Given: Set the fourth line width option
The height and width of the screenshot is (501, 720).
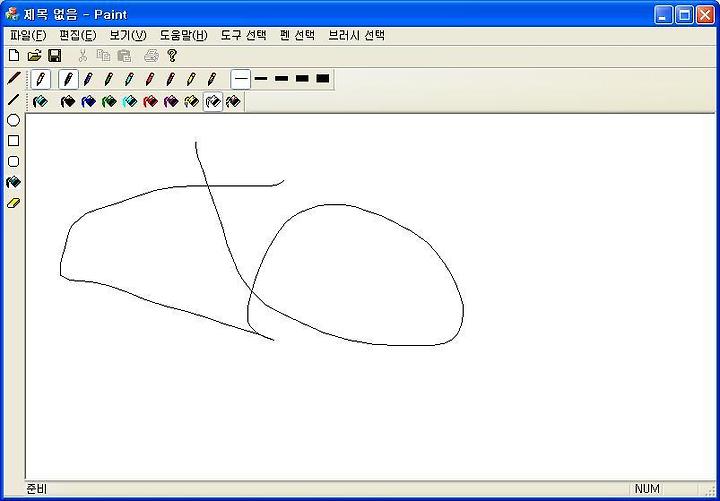Looking at the screenshot, I should coord(302,79).
